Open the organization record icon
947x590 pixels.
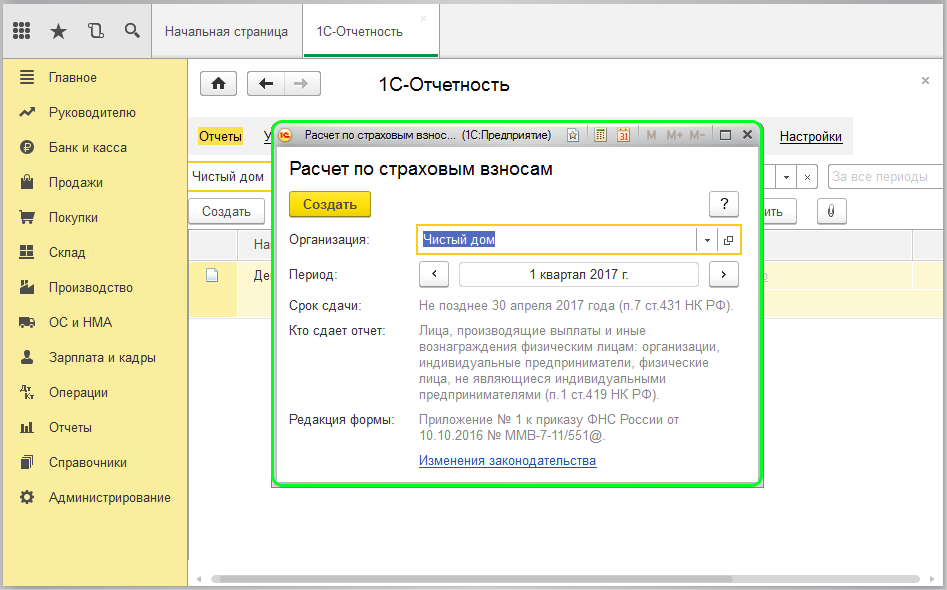[x=728, y=240]
